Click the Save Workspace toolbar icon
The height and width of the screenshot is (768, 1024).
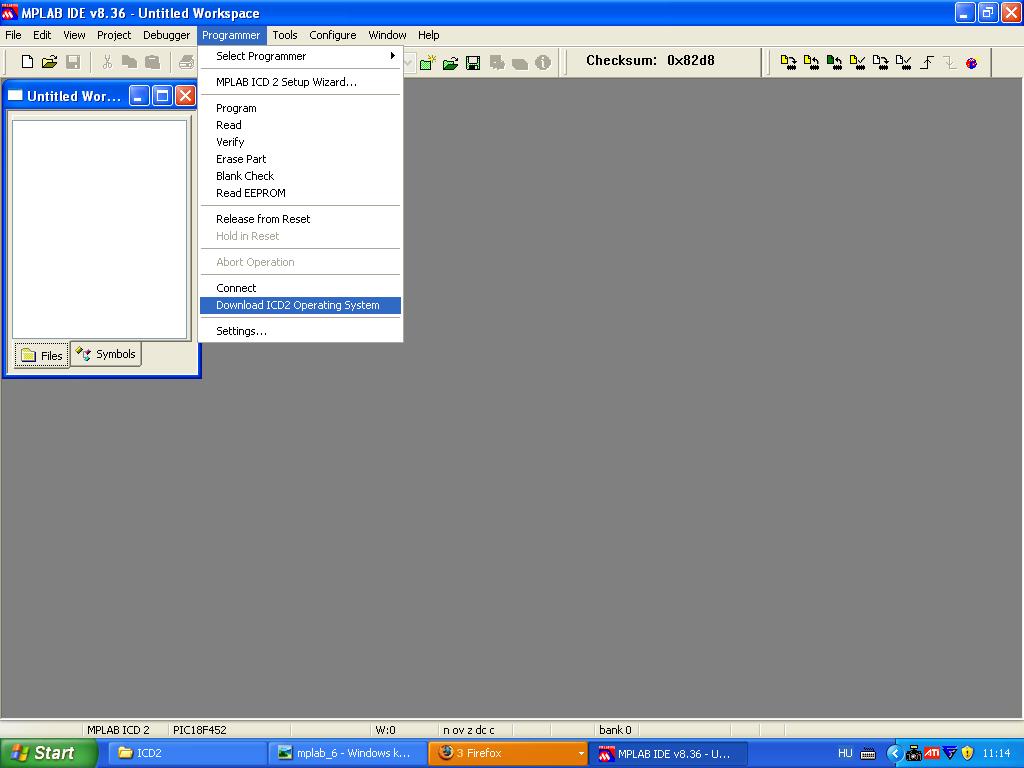(x=473, y=63)
